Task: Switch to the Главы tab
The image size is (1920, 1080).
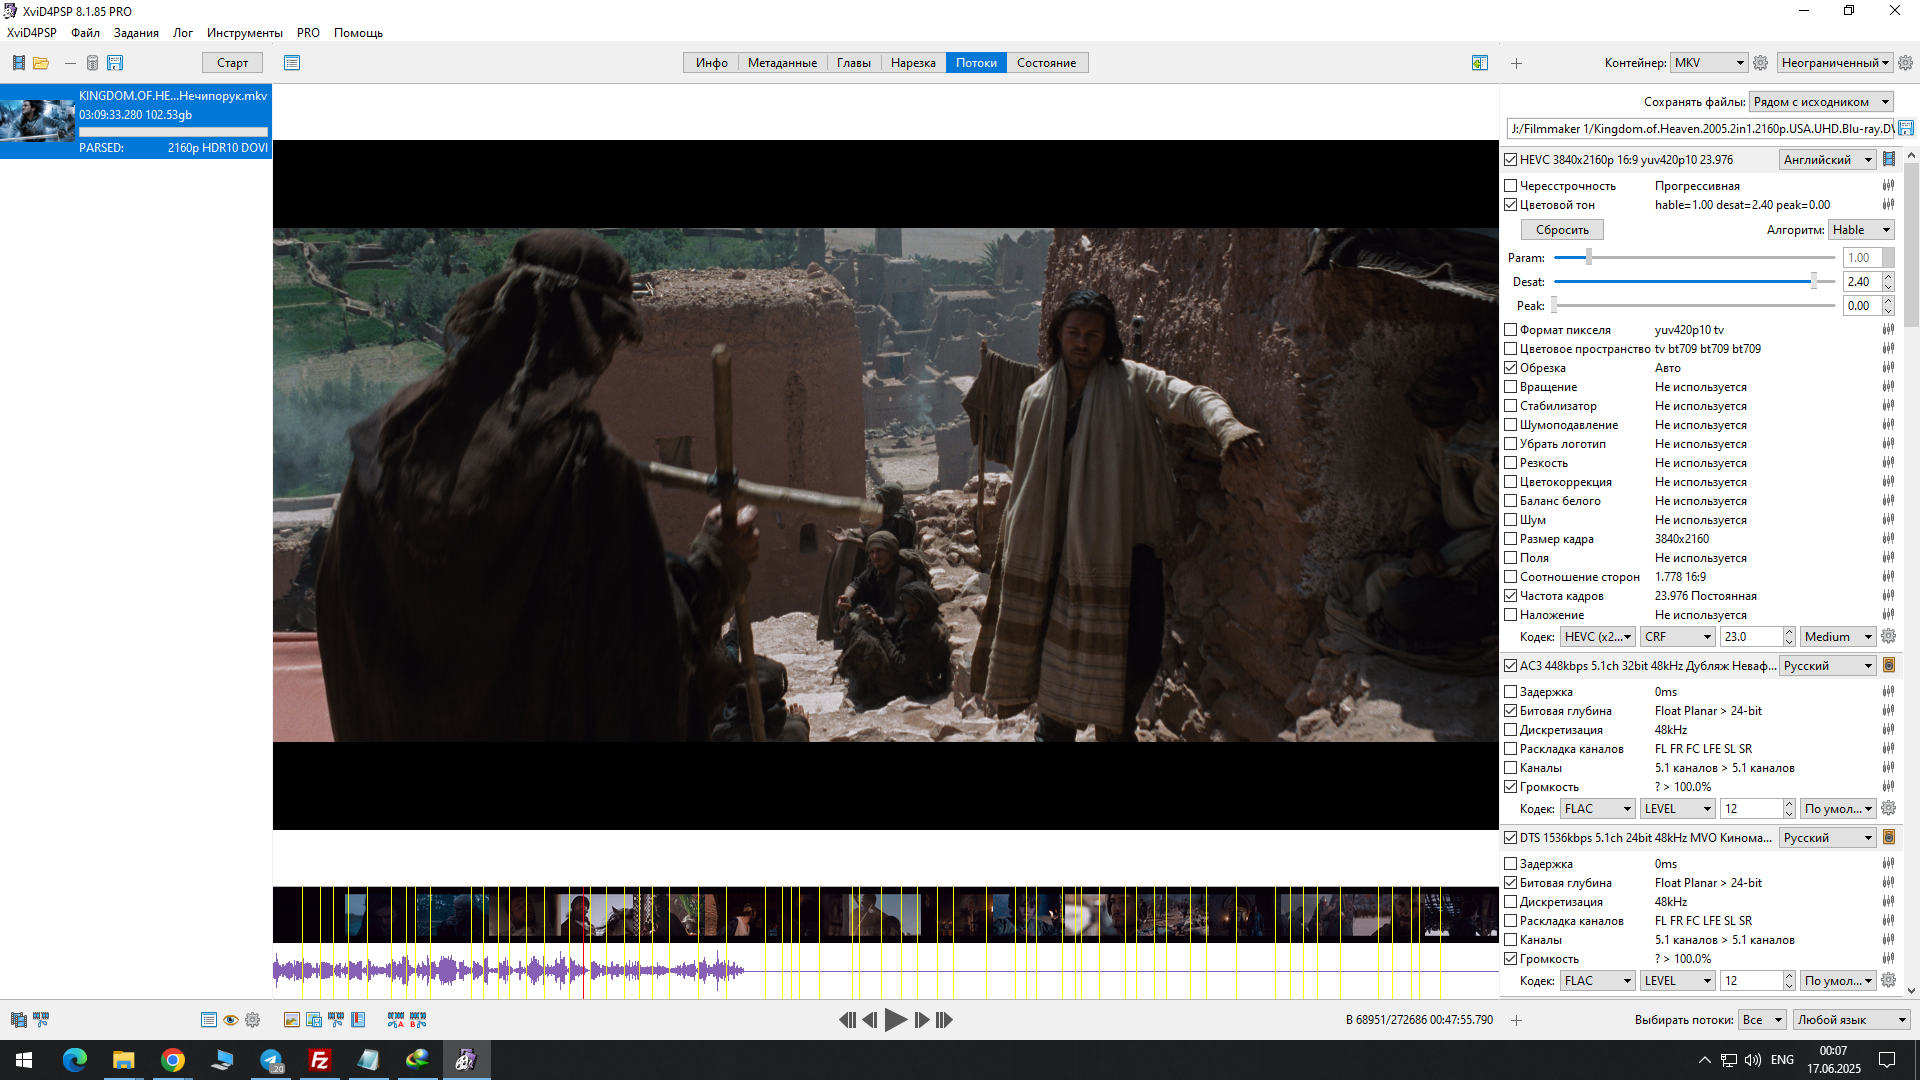Action: click(854, 63)
